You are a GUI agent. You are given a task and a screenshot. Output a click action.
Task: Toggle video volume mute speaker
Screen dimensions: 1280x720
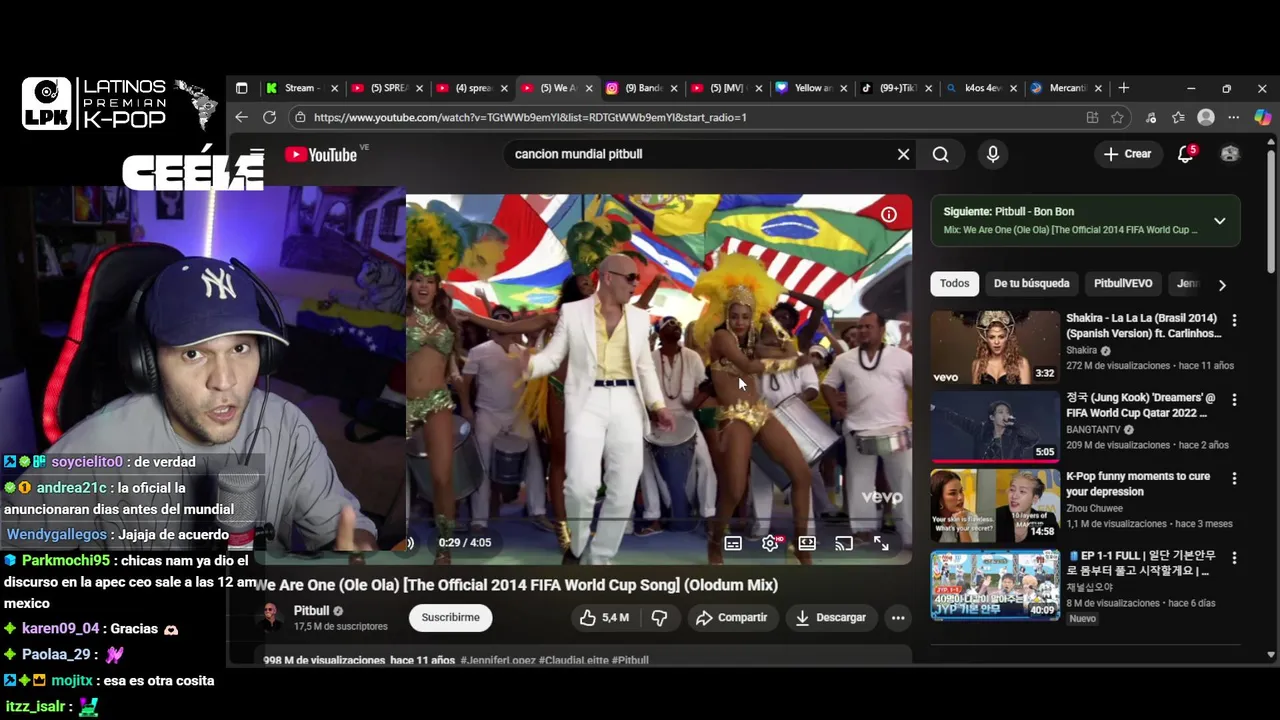409,543
